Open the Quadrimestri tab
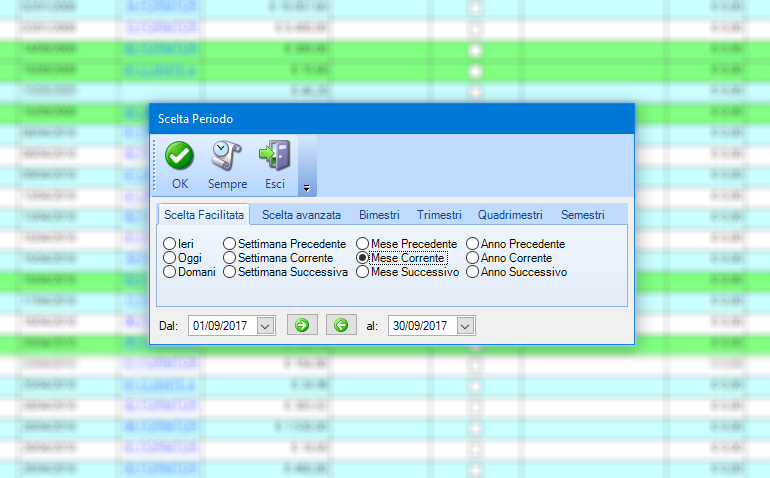Image resolution: width=770 pixels, height=478 pixels. [x=510, y=214]
